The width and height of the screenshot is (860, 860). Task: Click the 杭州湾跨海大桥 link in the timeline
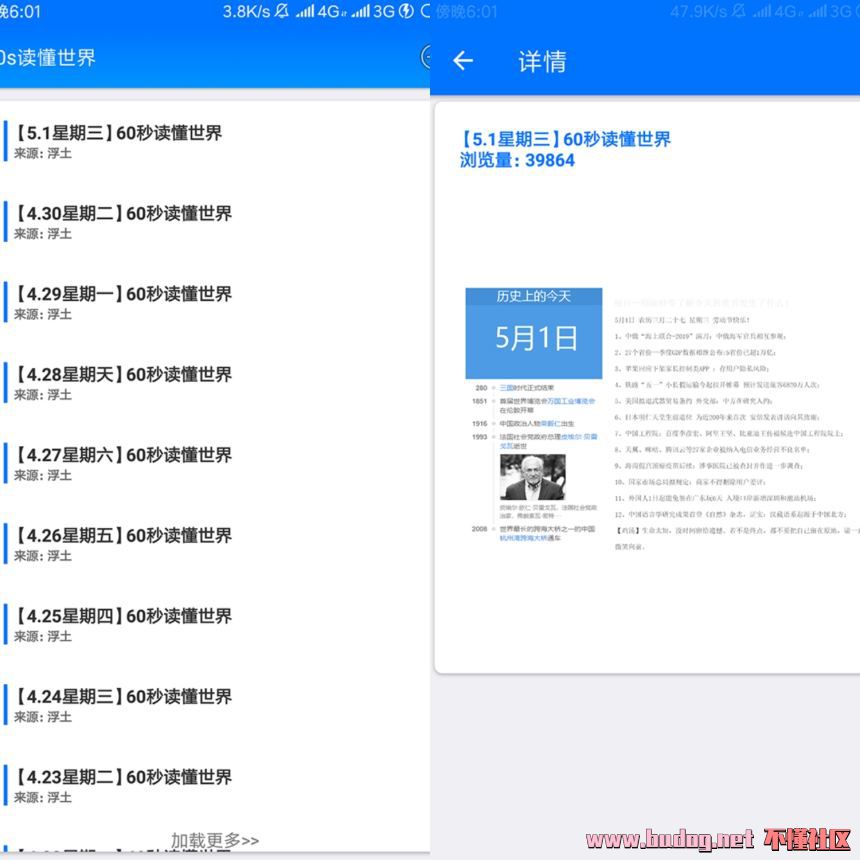(525, 538)
